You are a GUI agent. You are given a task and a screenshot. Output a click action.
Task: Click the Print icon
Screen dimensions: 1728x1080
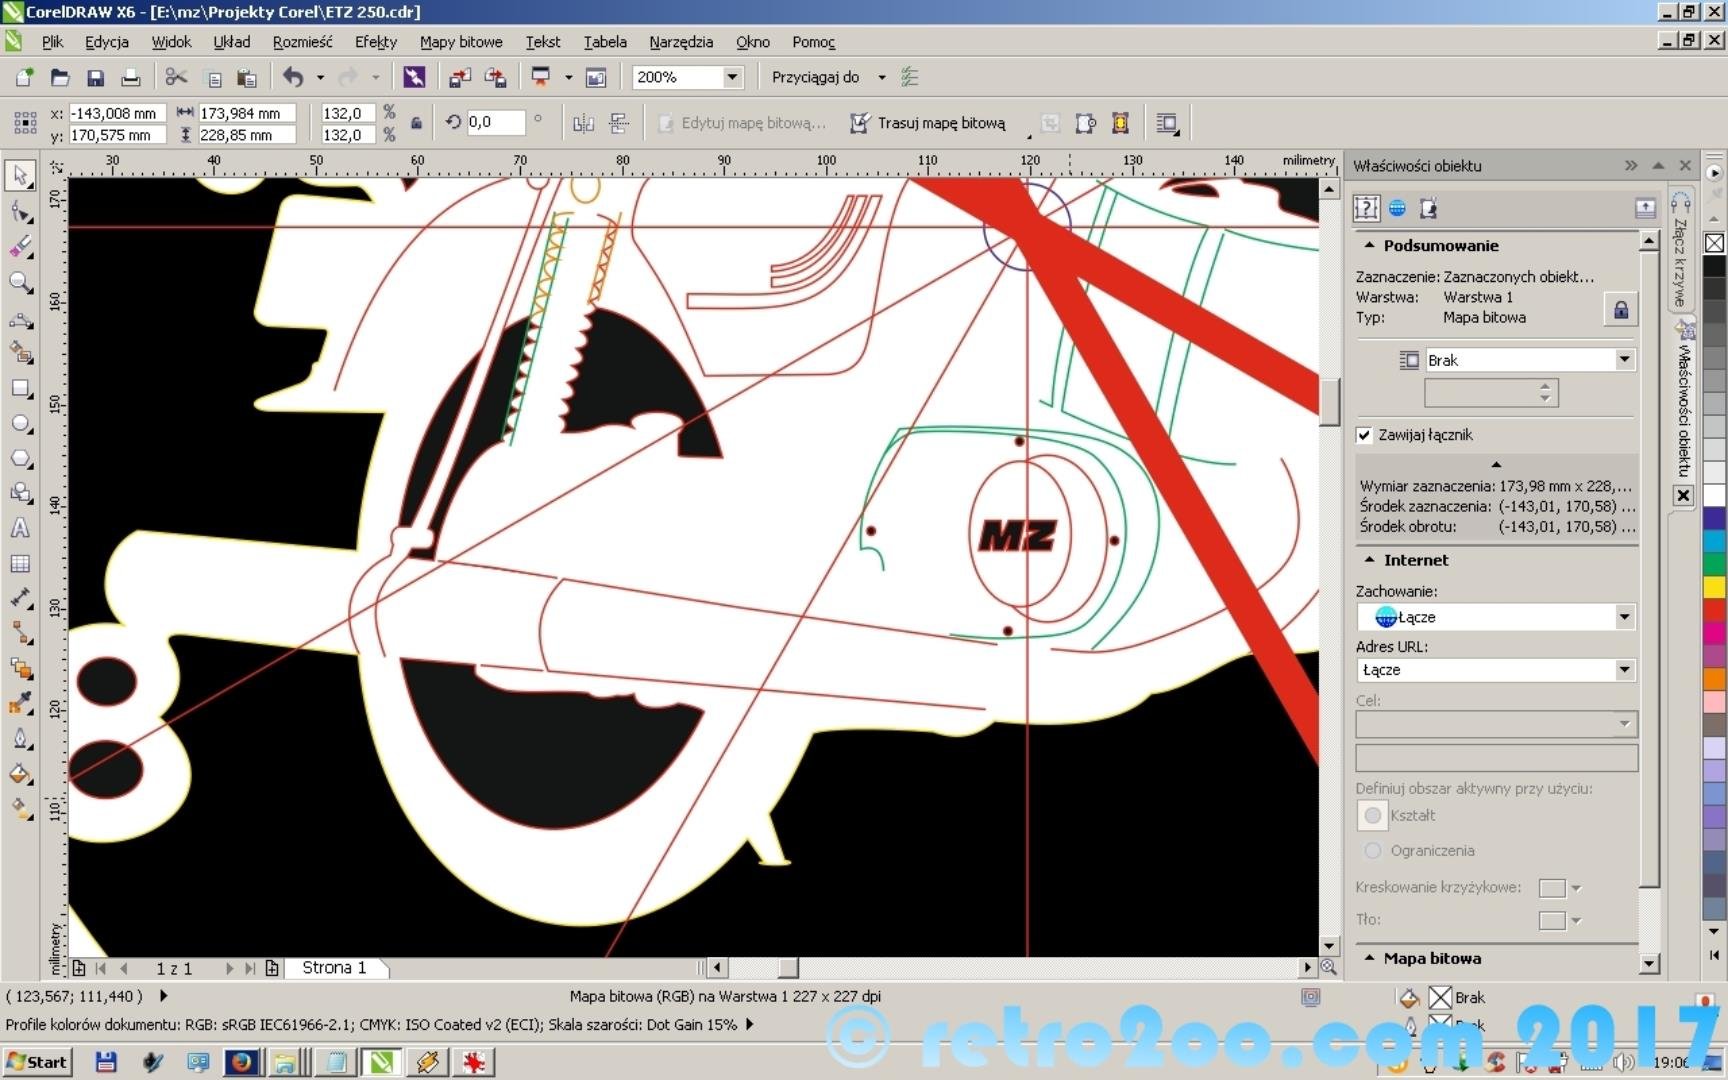[130, 78]
